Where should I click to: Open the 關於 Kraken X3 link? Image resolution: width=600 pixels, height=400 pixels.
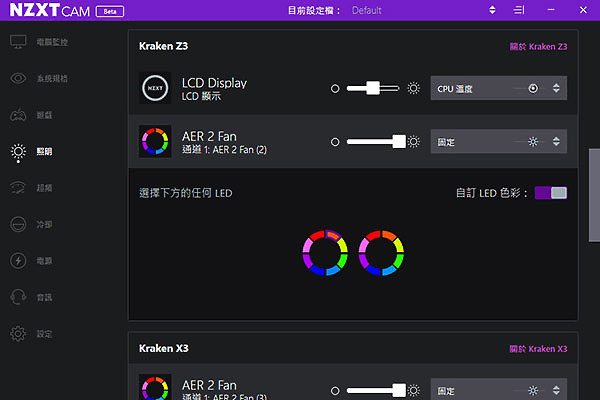coord(538,349)
